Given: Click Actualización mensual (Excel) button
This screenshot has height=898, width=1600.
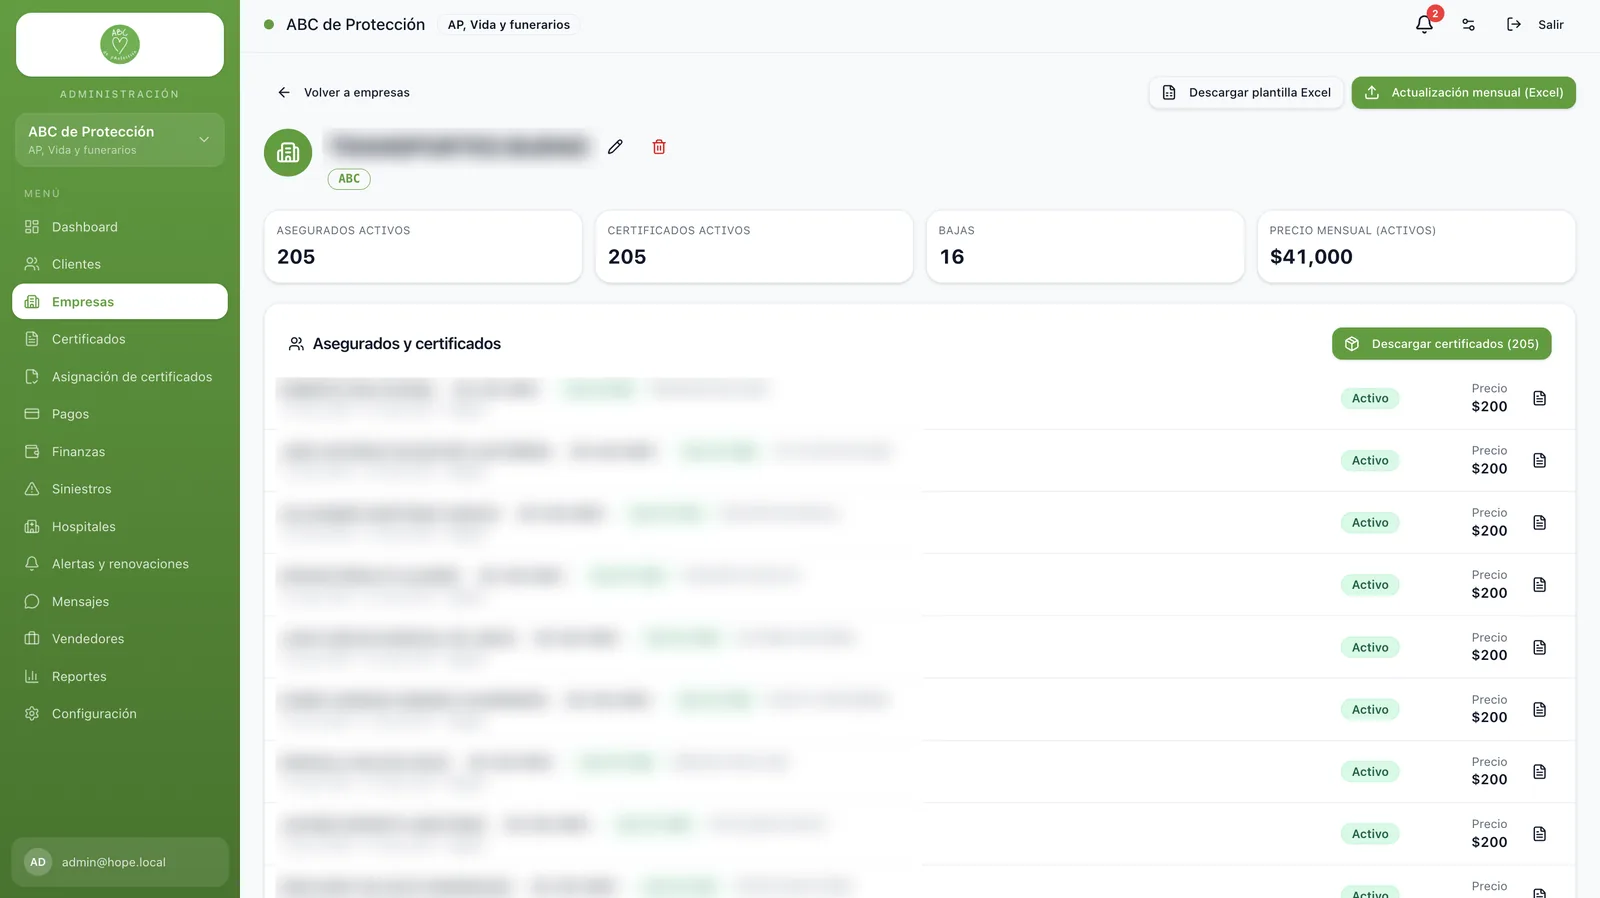Looking at the screenshot, I should (1463, 92).
